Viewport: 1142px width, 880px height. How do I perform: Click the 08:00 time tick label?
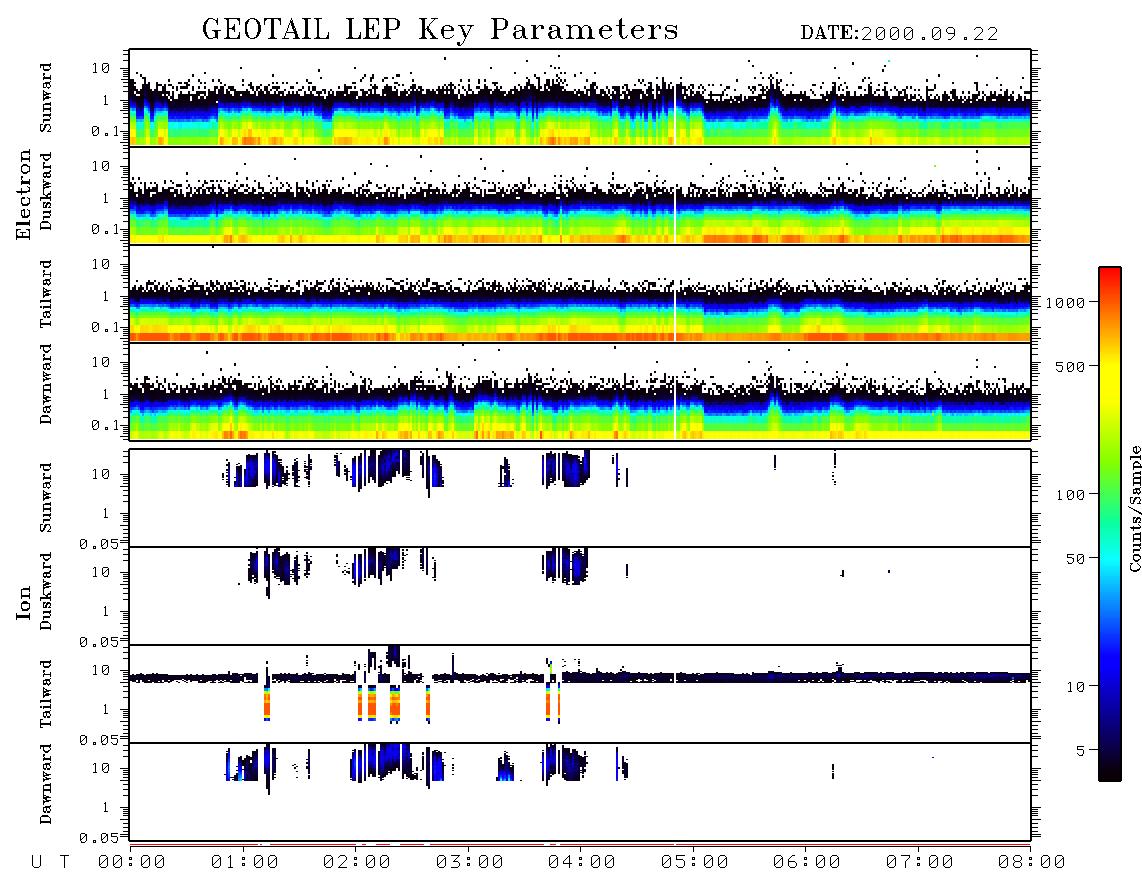[x=1032, y=863]
